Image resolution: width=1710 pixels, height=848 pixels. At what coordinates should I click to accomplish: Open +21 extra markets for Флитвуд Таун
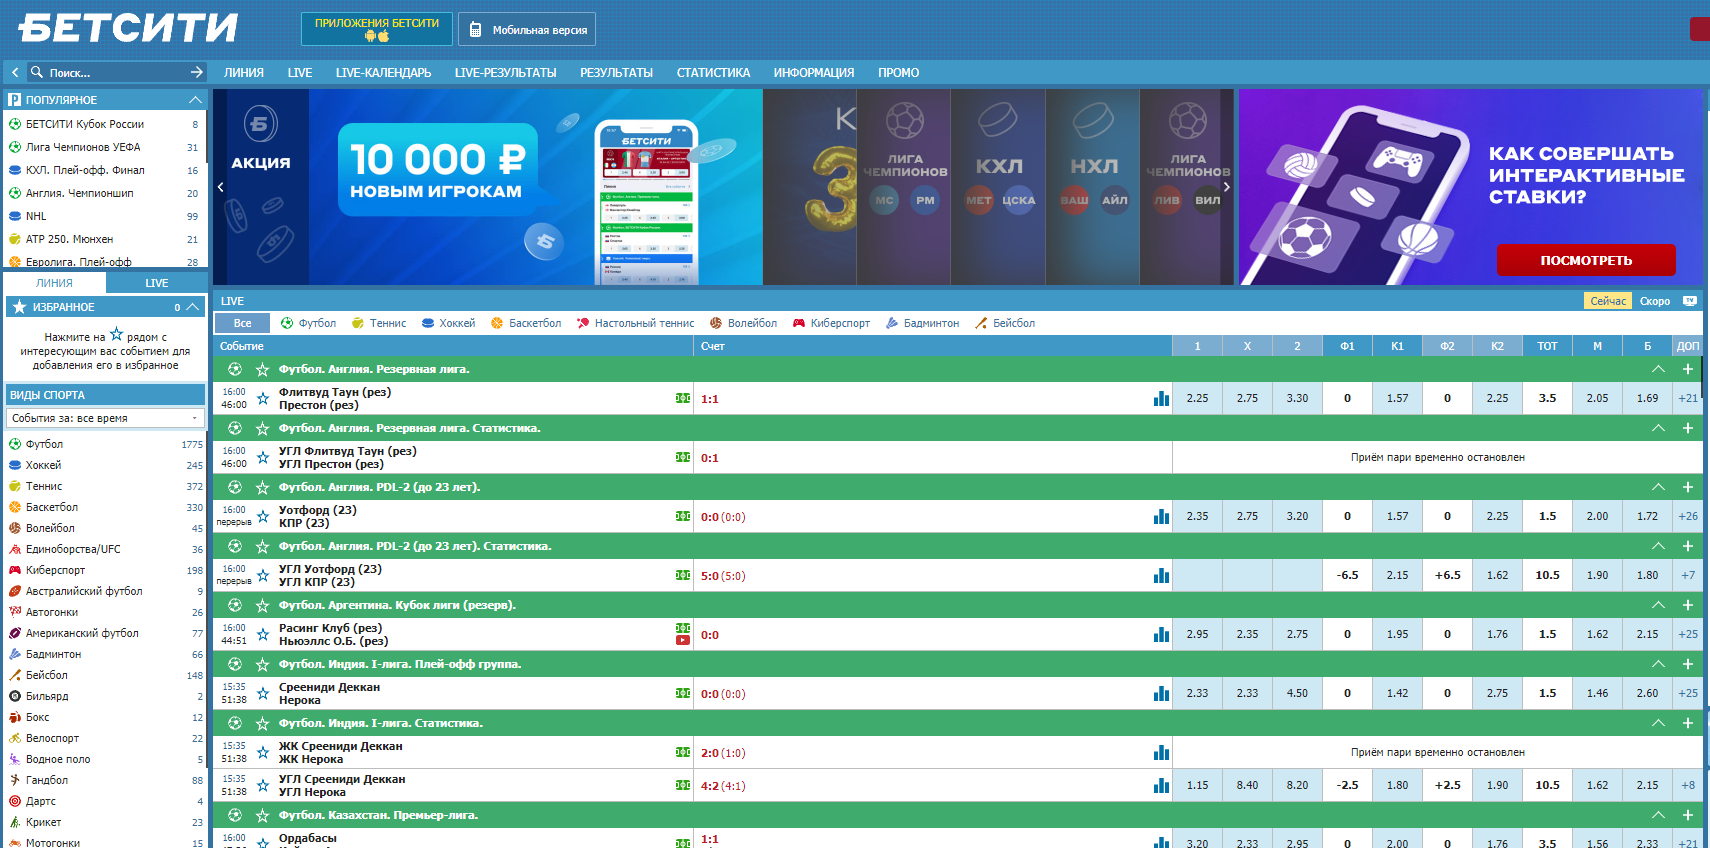1688,398
